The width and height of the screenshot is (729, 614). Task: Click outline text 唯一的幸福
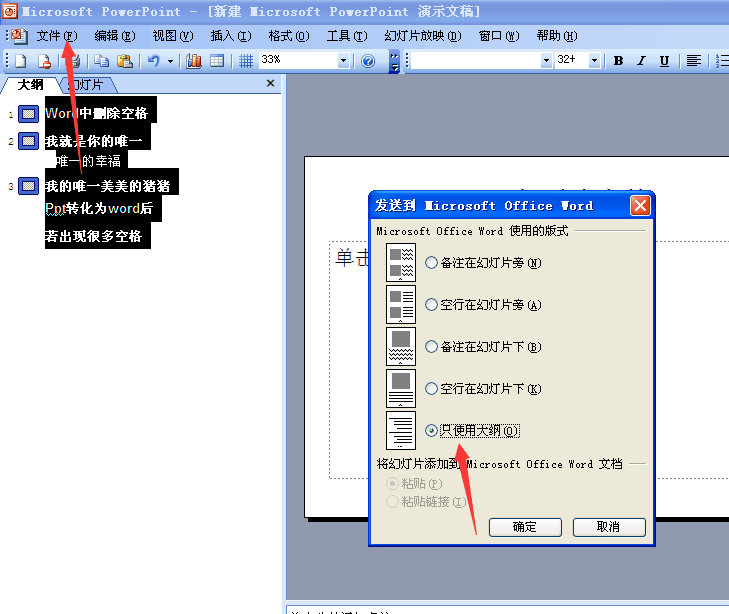point(88,161)
